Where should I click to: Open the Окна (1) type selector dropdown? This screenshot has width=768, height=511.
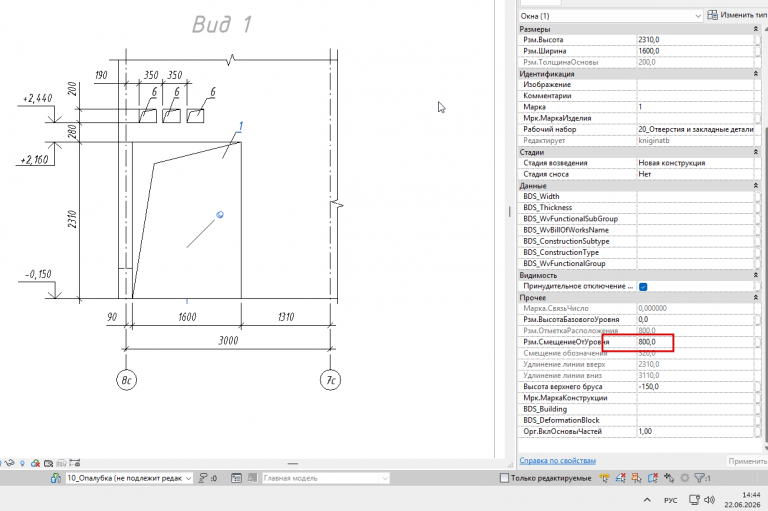(611, 16)
